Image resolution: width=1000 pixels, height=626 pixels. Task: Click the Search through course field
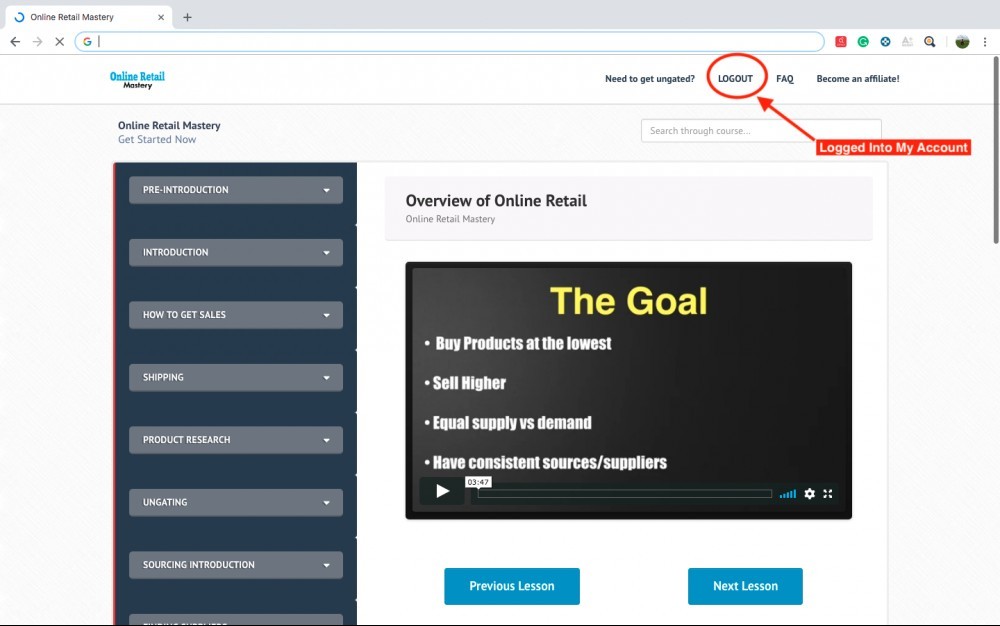point(761,131)
